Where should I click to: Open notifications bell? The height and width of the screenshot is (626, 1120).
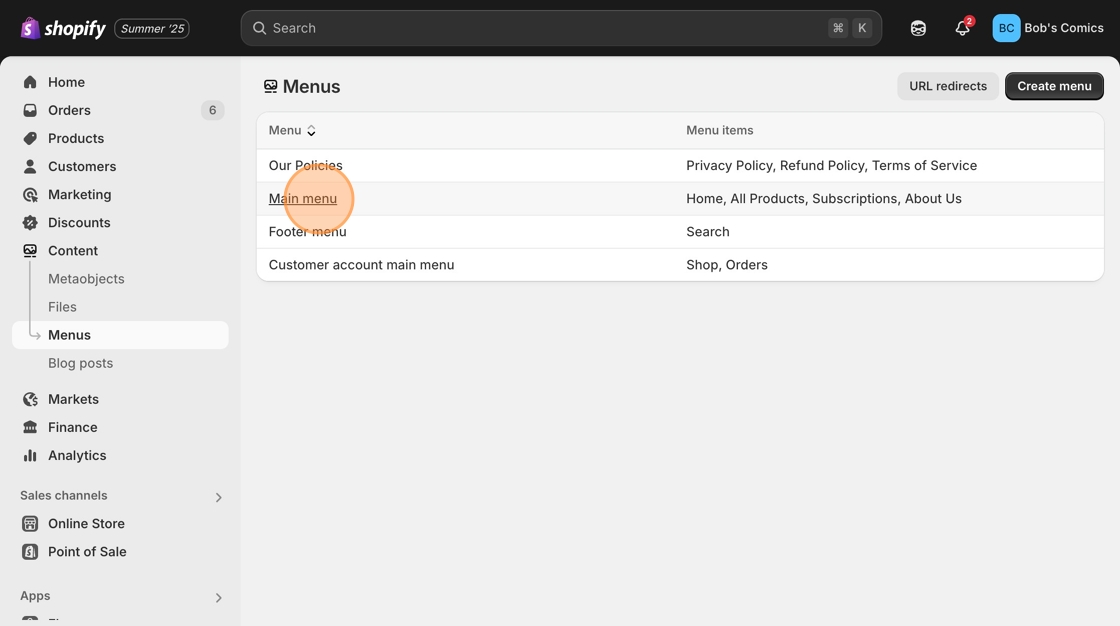click(x=963, y=28)
